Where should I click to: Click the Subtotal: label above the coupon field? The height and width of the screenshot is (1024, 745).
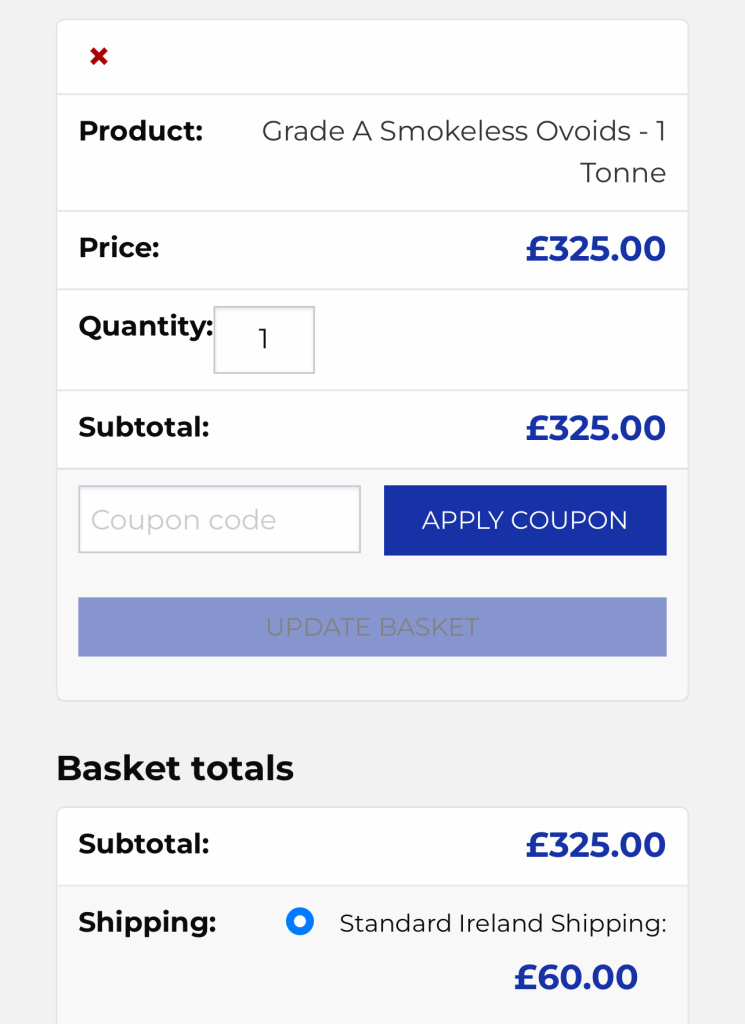144,427
